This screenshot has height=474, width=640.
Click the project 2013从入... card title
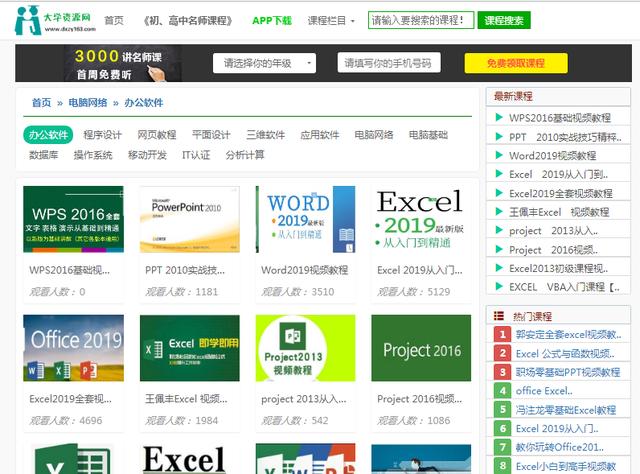click(x=304, y=398)
